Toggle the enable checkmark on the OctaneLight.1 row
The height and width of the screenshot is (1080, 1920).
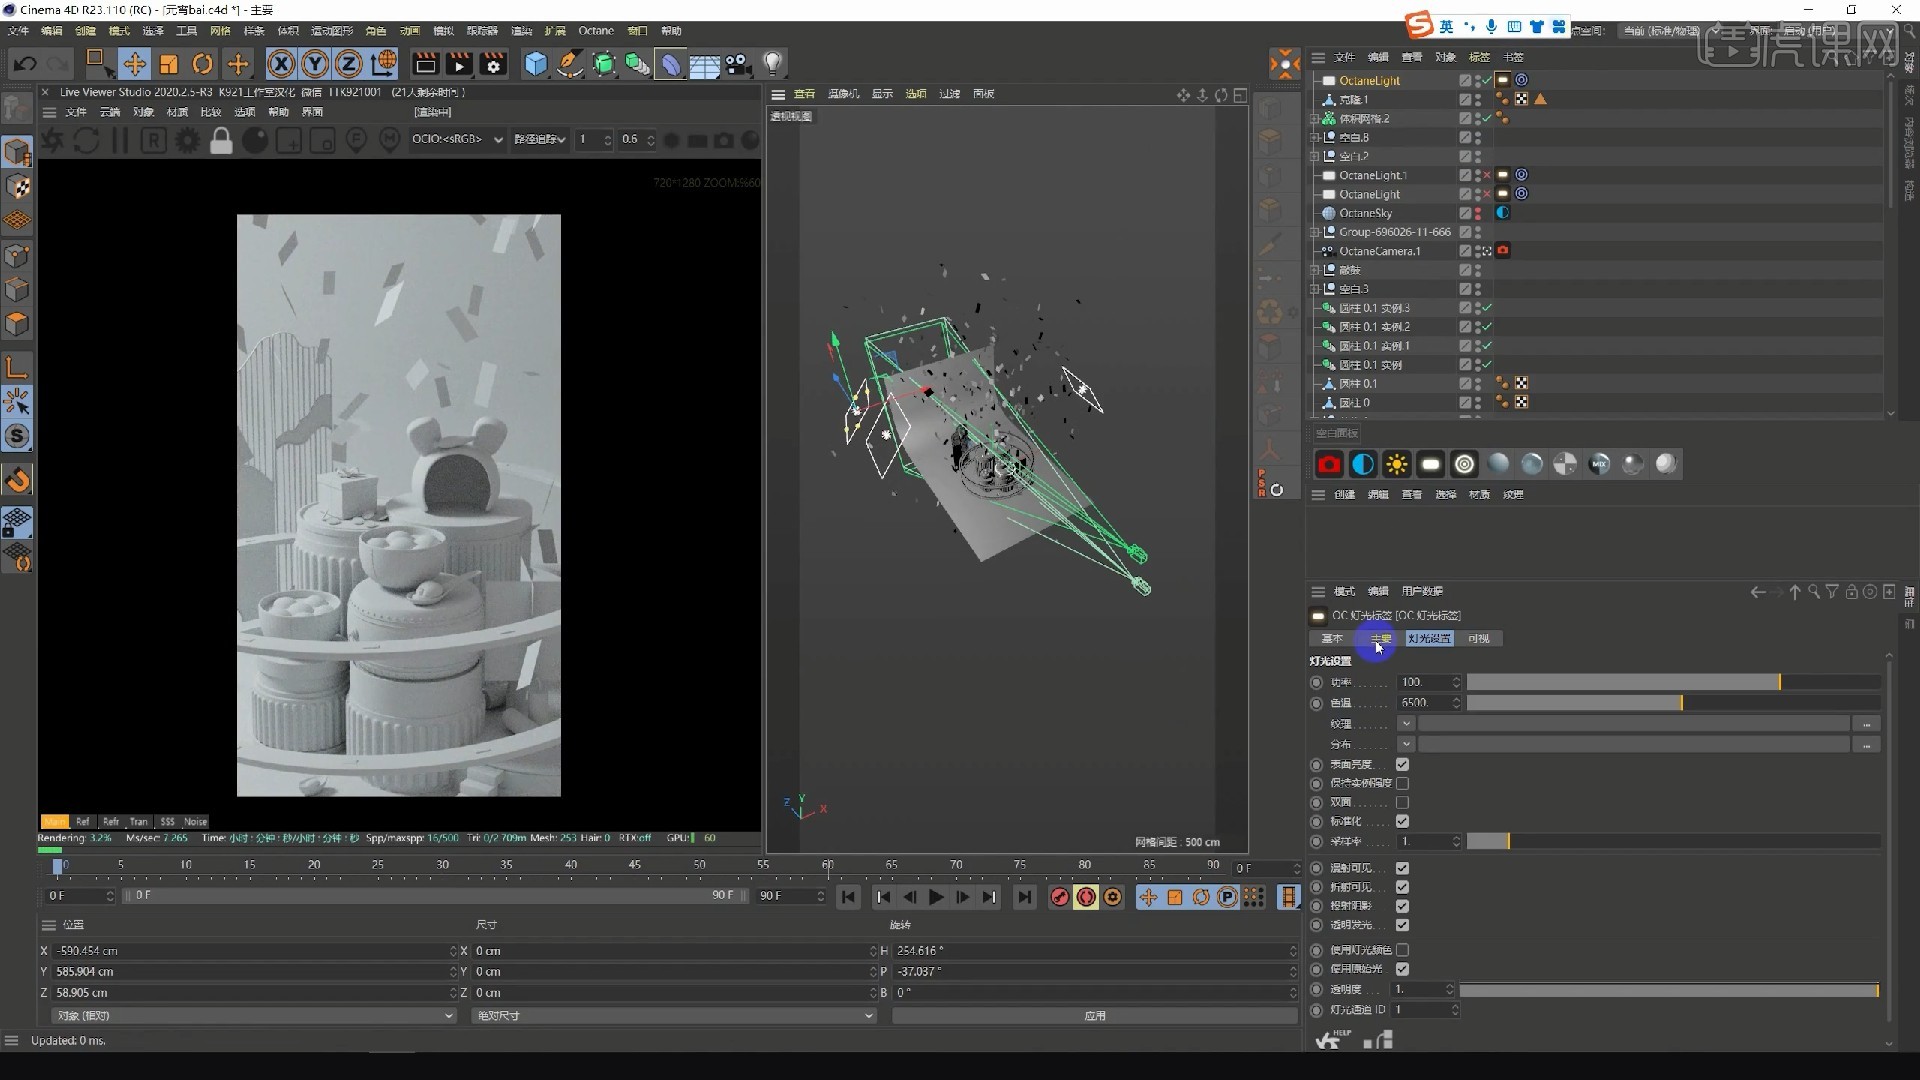pos(1487,175)
